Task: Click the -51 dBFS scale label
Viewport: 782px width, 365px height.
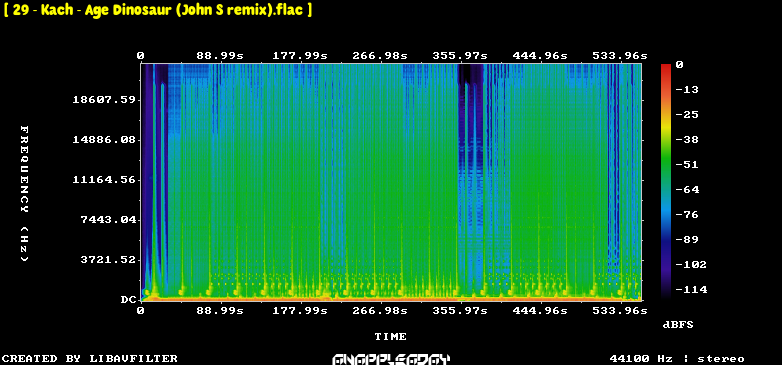Action: pos(687,165)
